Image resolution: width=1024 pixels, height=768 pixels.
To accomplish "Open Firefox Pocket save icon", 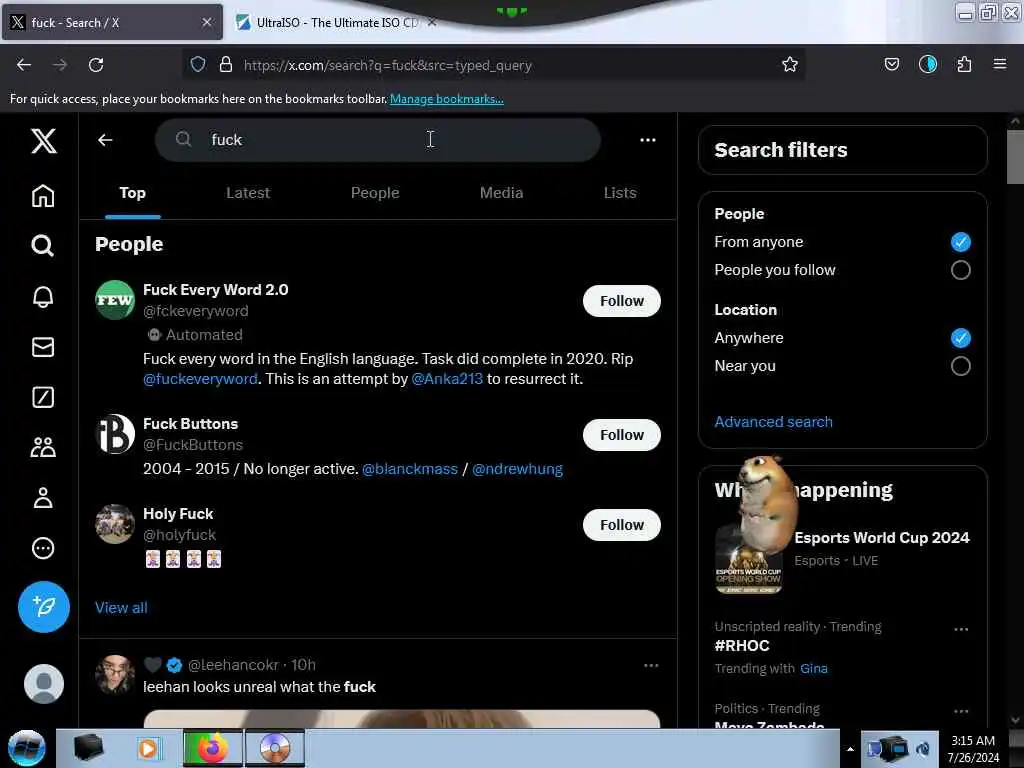I will point(891,64).
